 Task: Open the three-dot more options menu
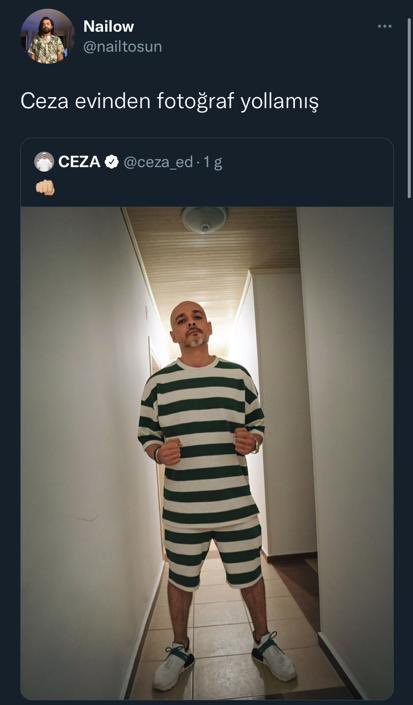click(x=385, y=27)
